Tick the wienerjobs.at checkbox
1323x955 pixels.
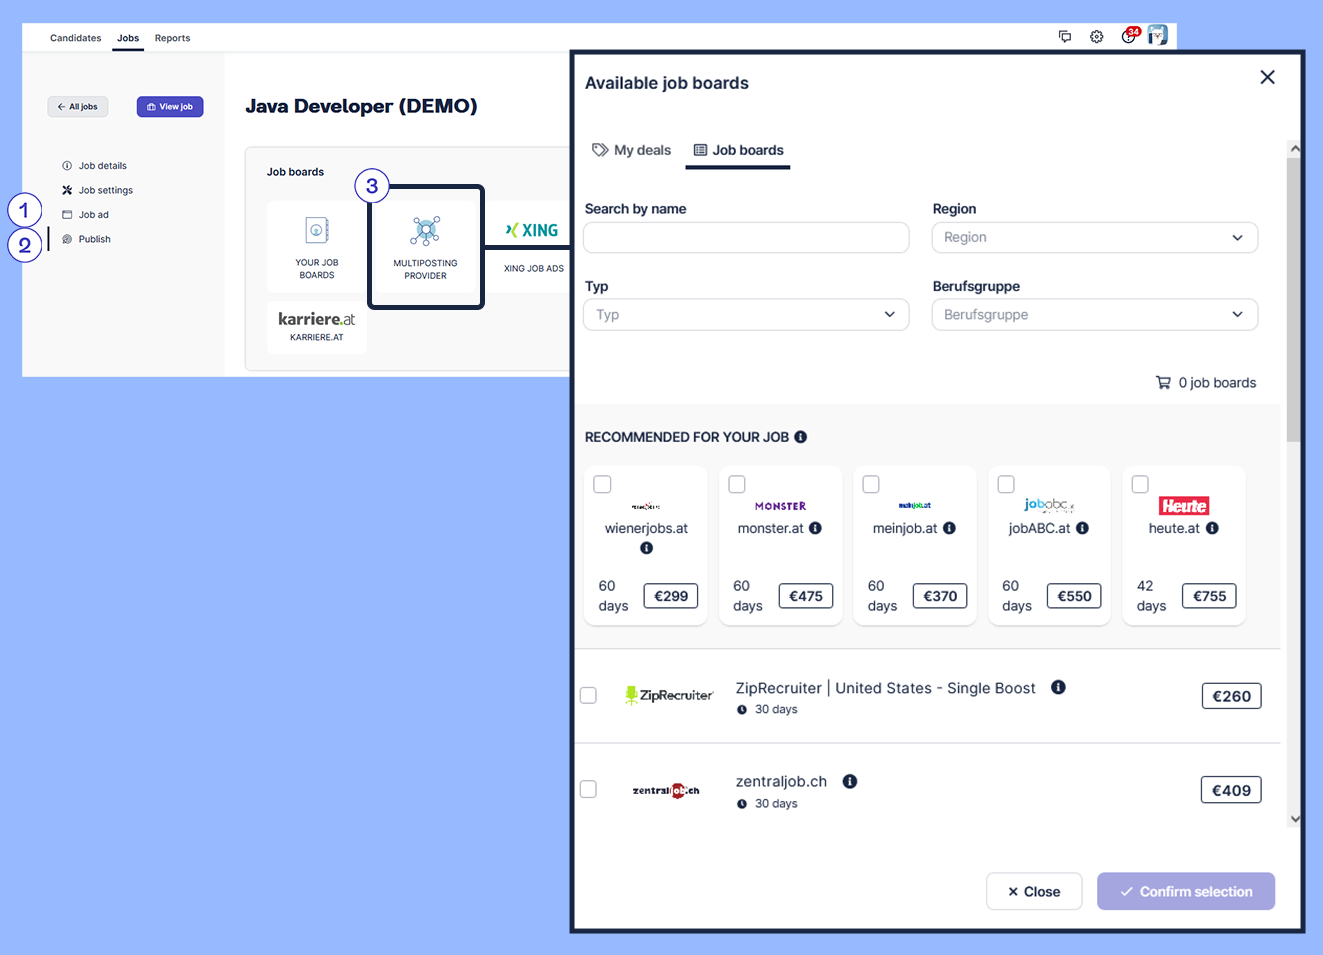coord(602,484)
